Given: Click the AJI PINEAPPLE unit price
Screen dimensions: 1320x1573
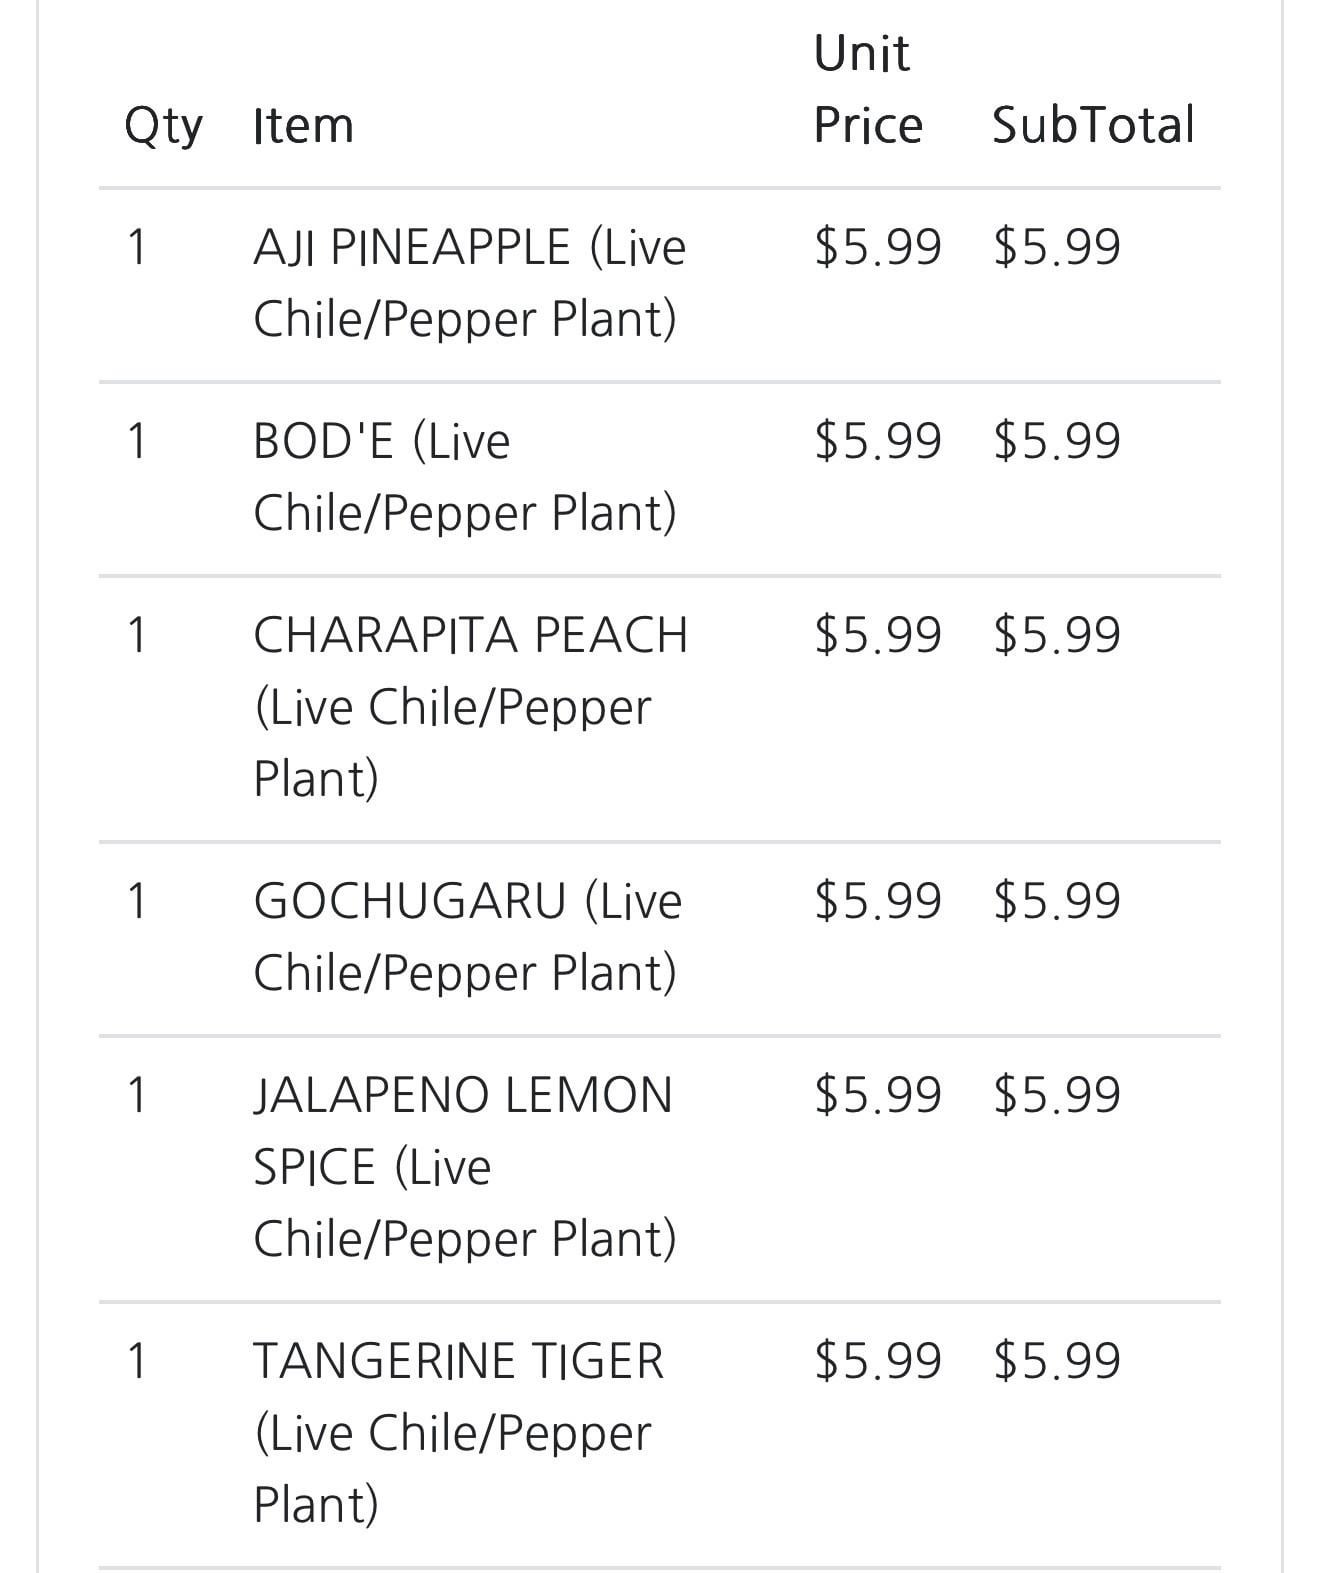Looking at the screenshot, I should point(877,247).
